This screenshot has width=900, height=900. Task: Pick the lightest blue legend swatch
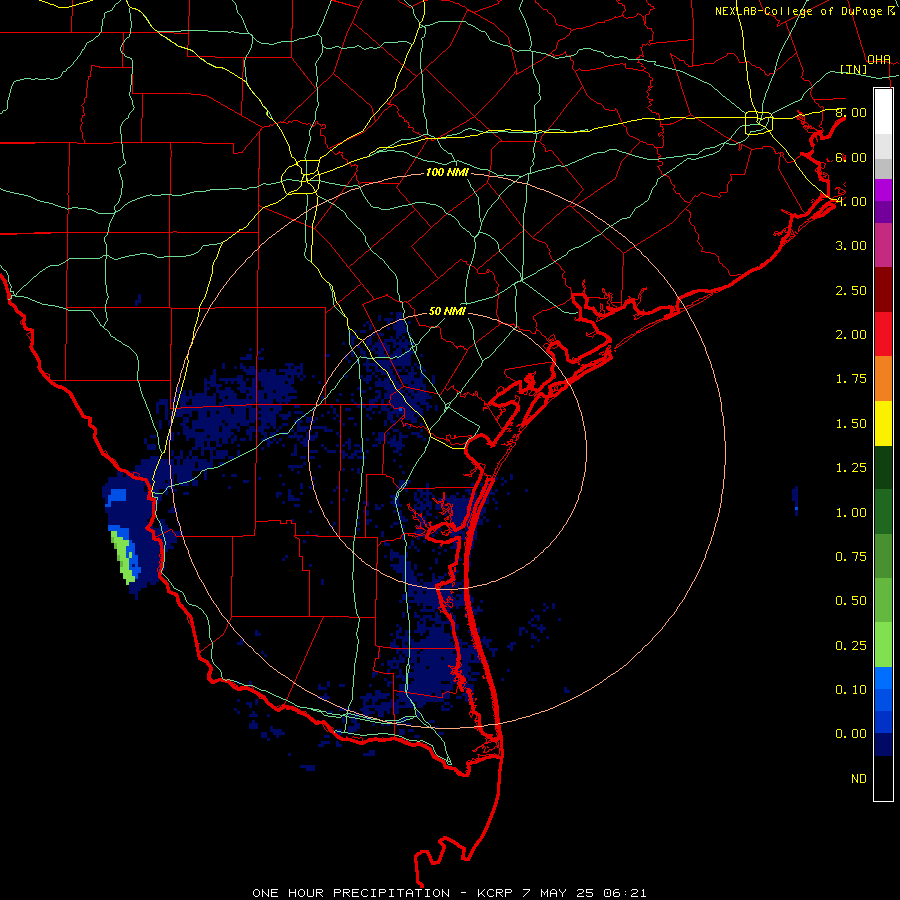click(883, 678)
